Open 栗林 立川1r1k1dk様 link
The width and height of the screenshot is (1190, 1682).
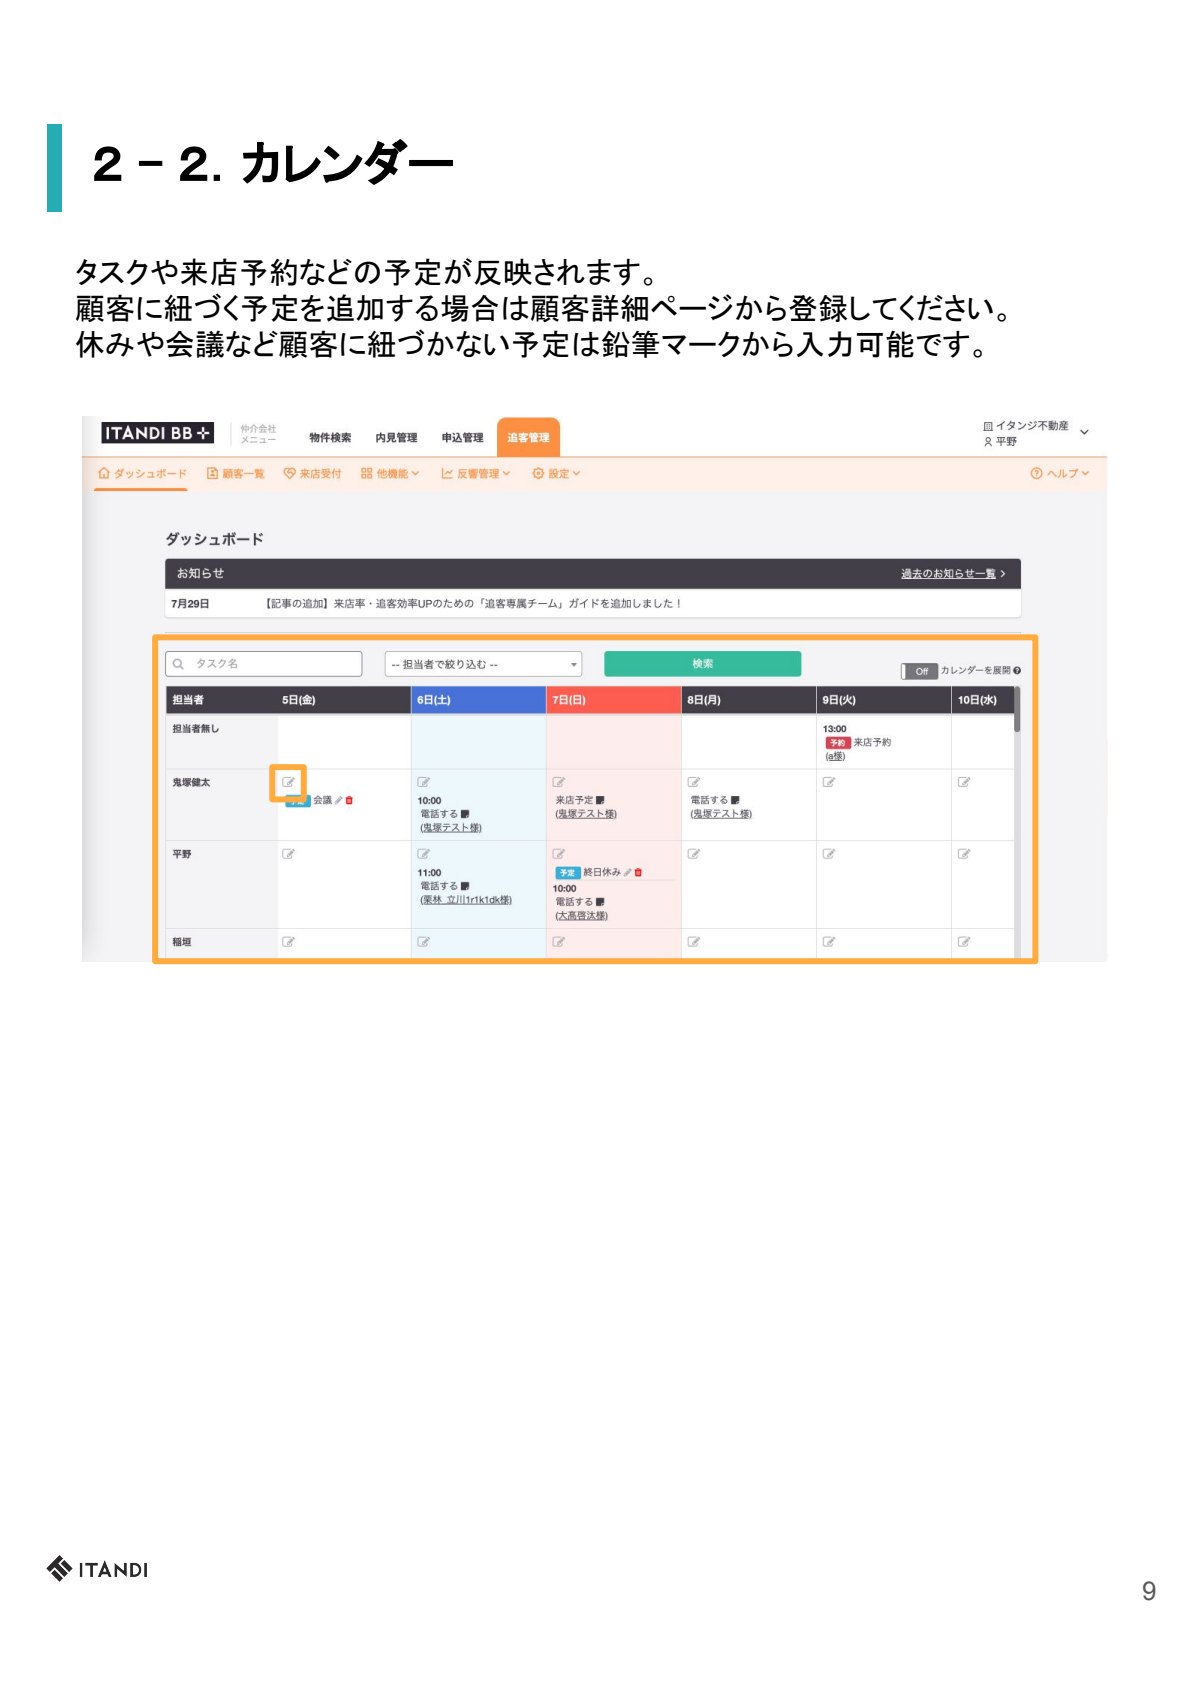[466, 900]
